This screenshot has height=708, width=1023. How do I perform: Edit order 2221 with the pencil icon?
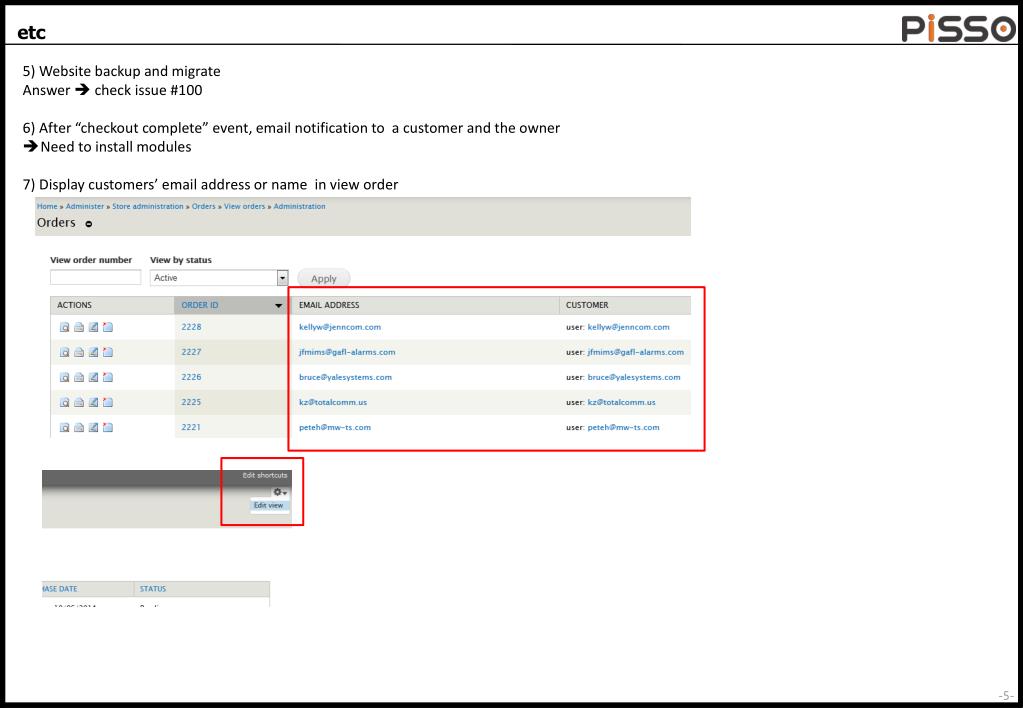point(93,427)
